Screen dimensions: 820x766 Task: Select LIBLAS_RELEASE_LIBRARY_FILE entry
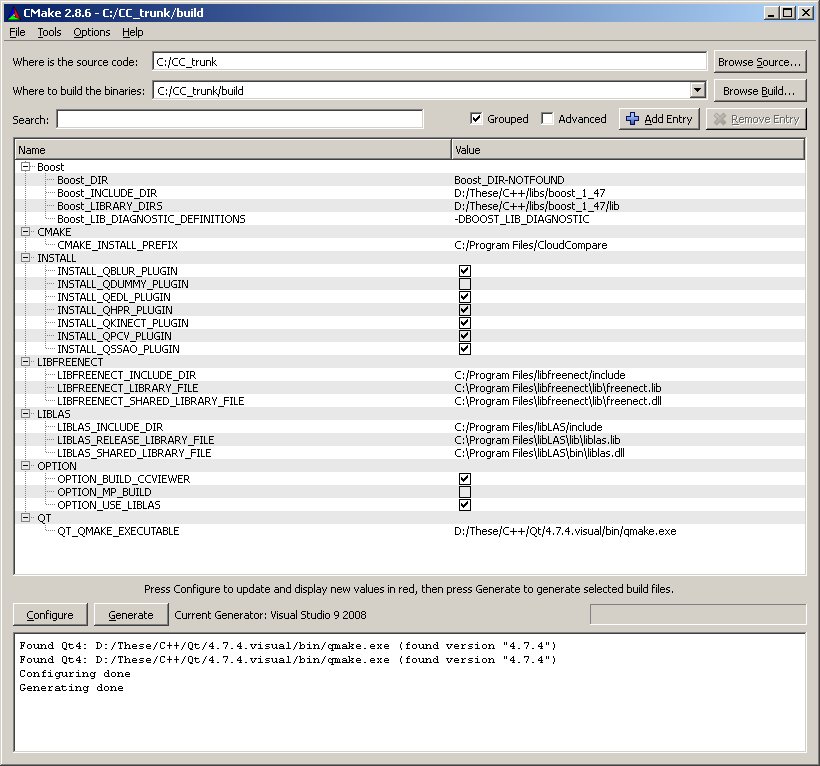(x=136, y=440)
